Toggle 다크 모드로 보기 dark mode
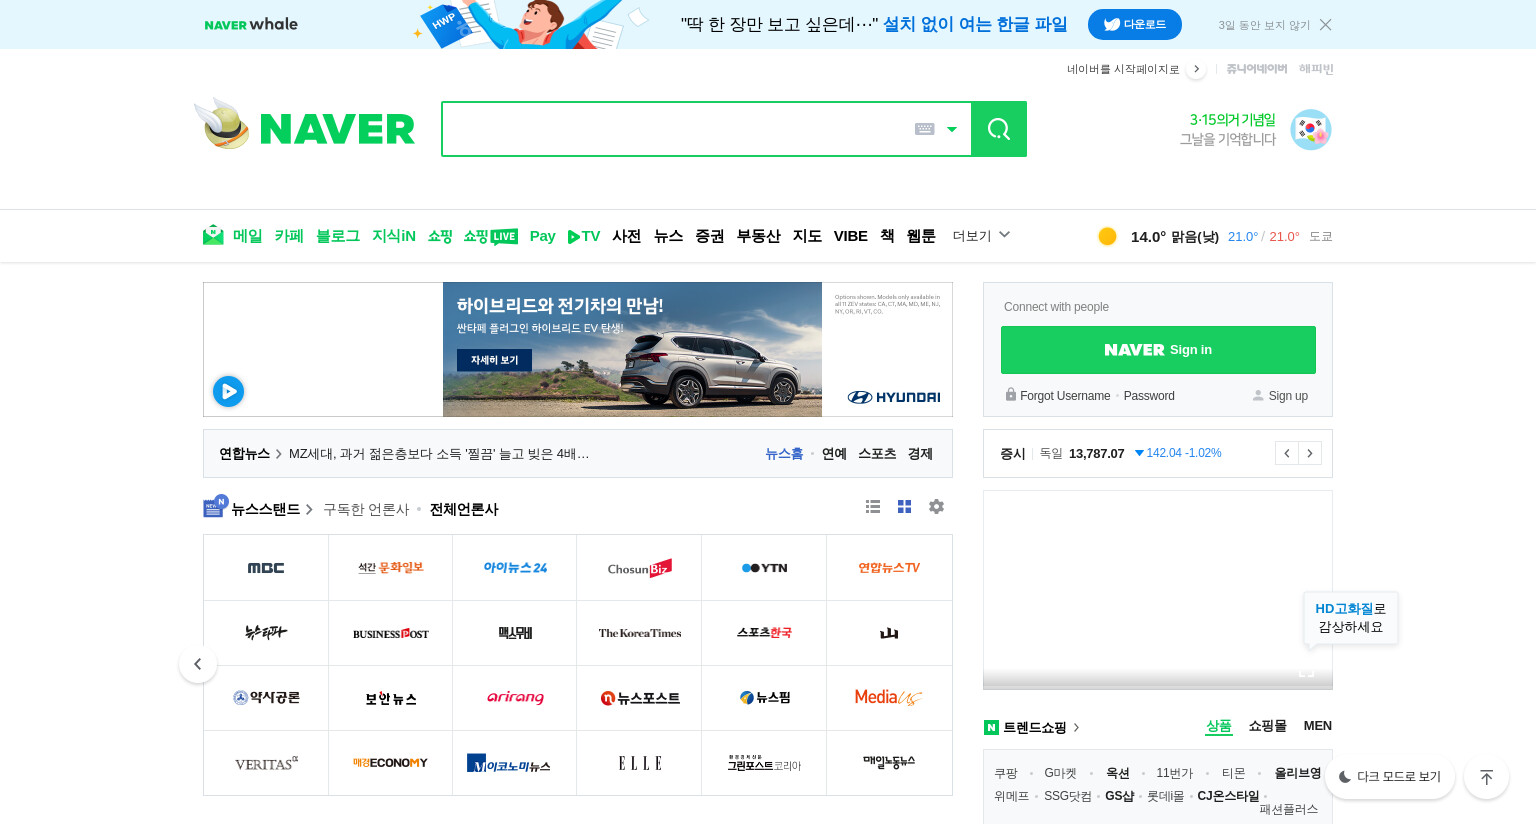 (x=1390, y=776)
